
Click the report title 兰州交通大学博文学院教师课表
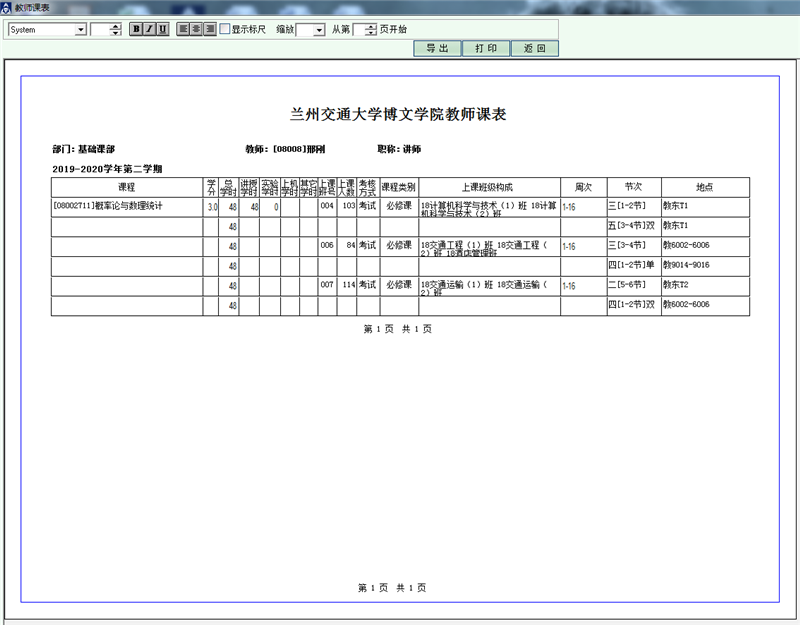click(399, 114)
